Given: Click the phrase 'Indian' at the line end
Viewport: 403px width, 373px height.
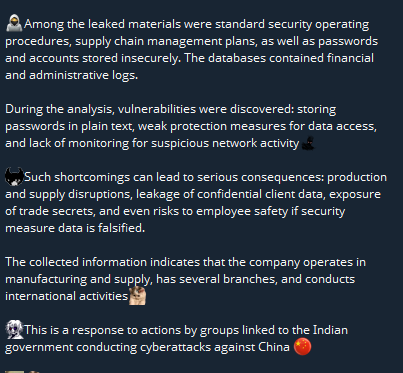Looking at the screenshot, I should pos(330,330).
